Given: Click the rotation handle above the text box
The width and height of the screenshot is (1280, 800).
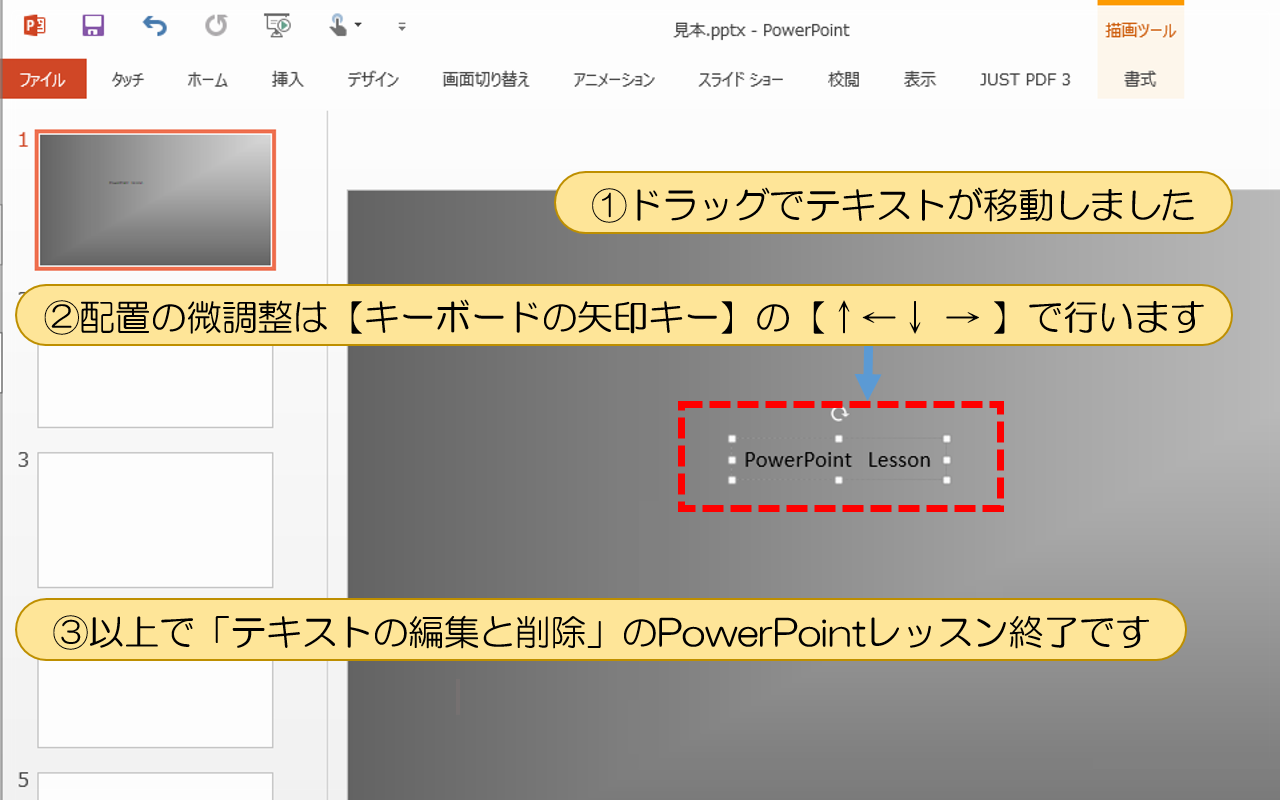Looking at the screenshot, I should click(840, 413).
